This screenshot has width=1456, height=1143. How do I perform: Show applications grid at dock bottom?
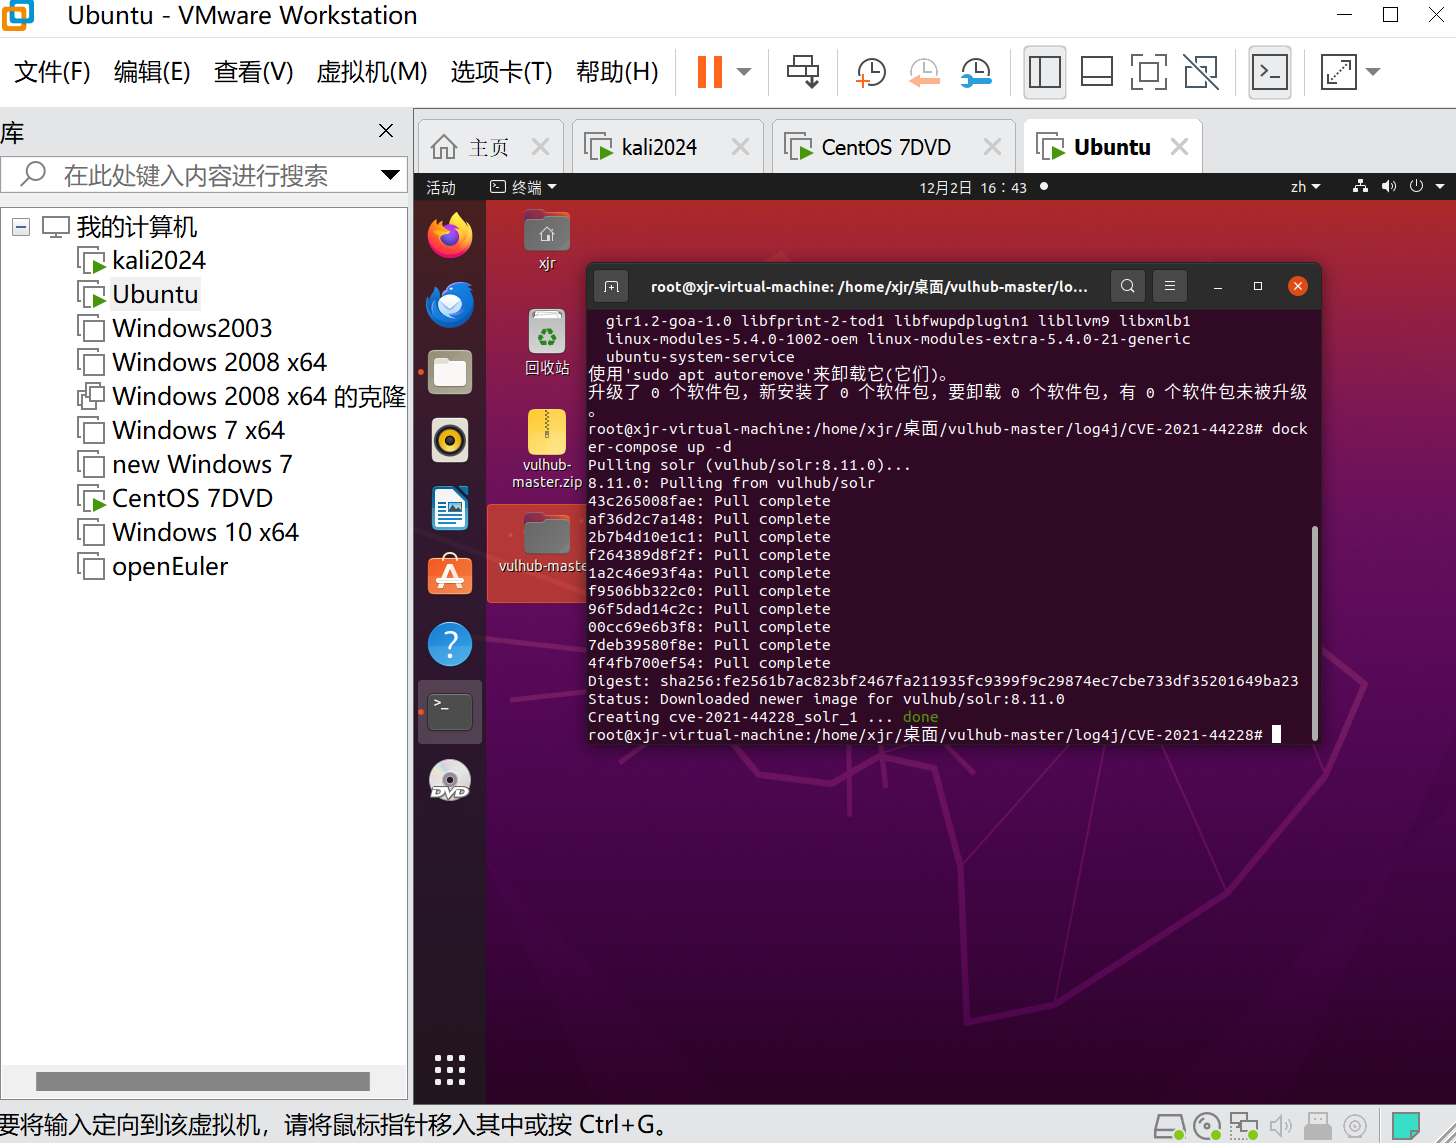(450, 1070)
